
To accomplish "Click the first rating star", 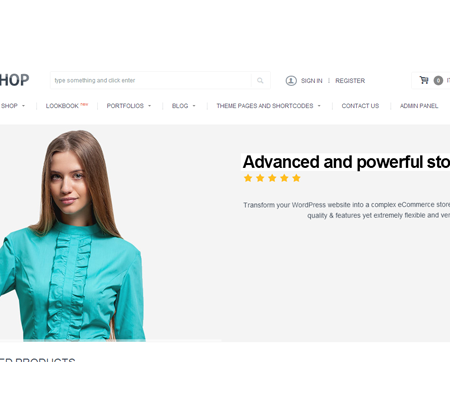I will (x=248, y=178).
